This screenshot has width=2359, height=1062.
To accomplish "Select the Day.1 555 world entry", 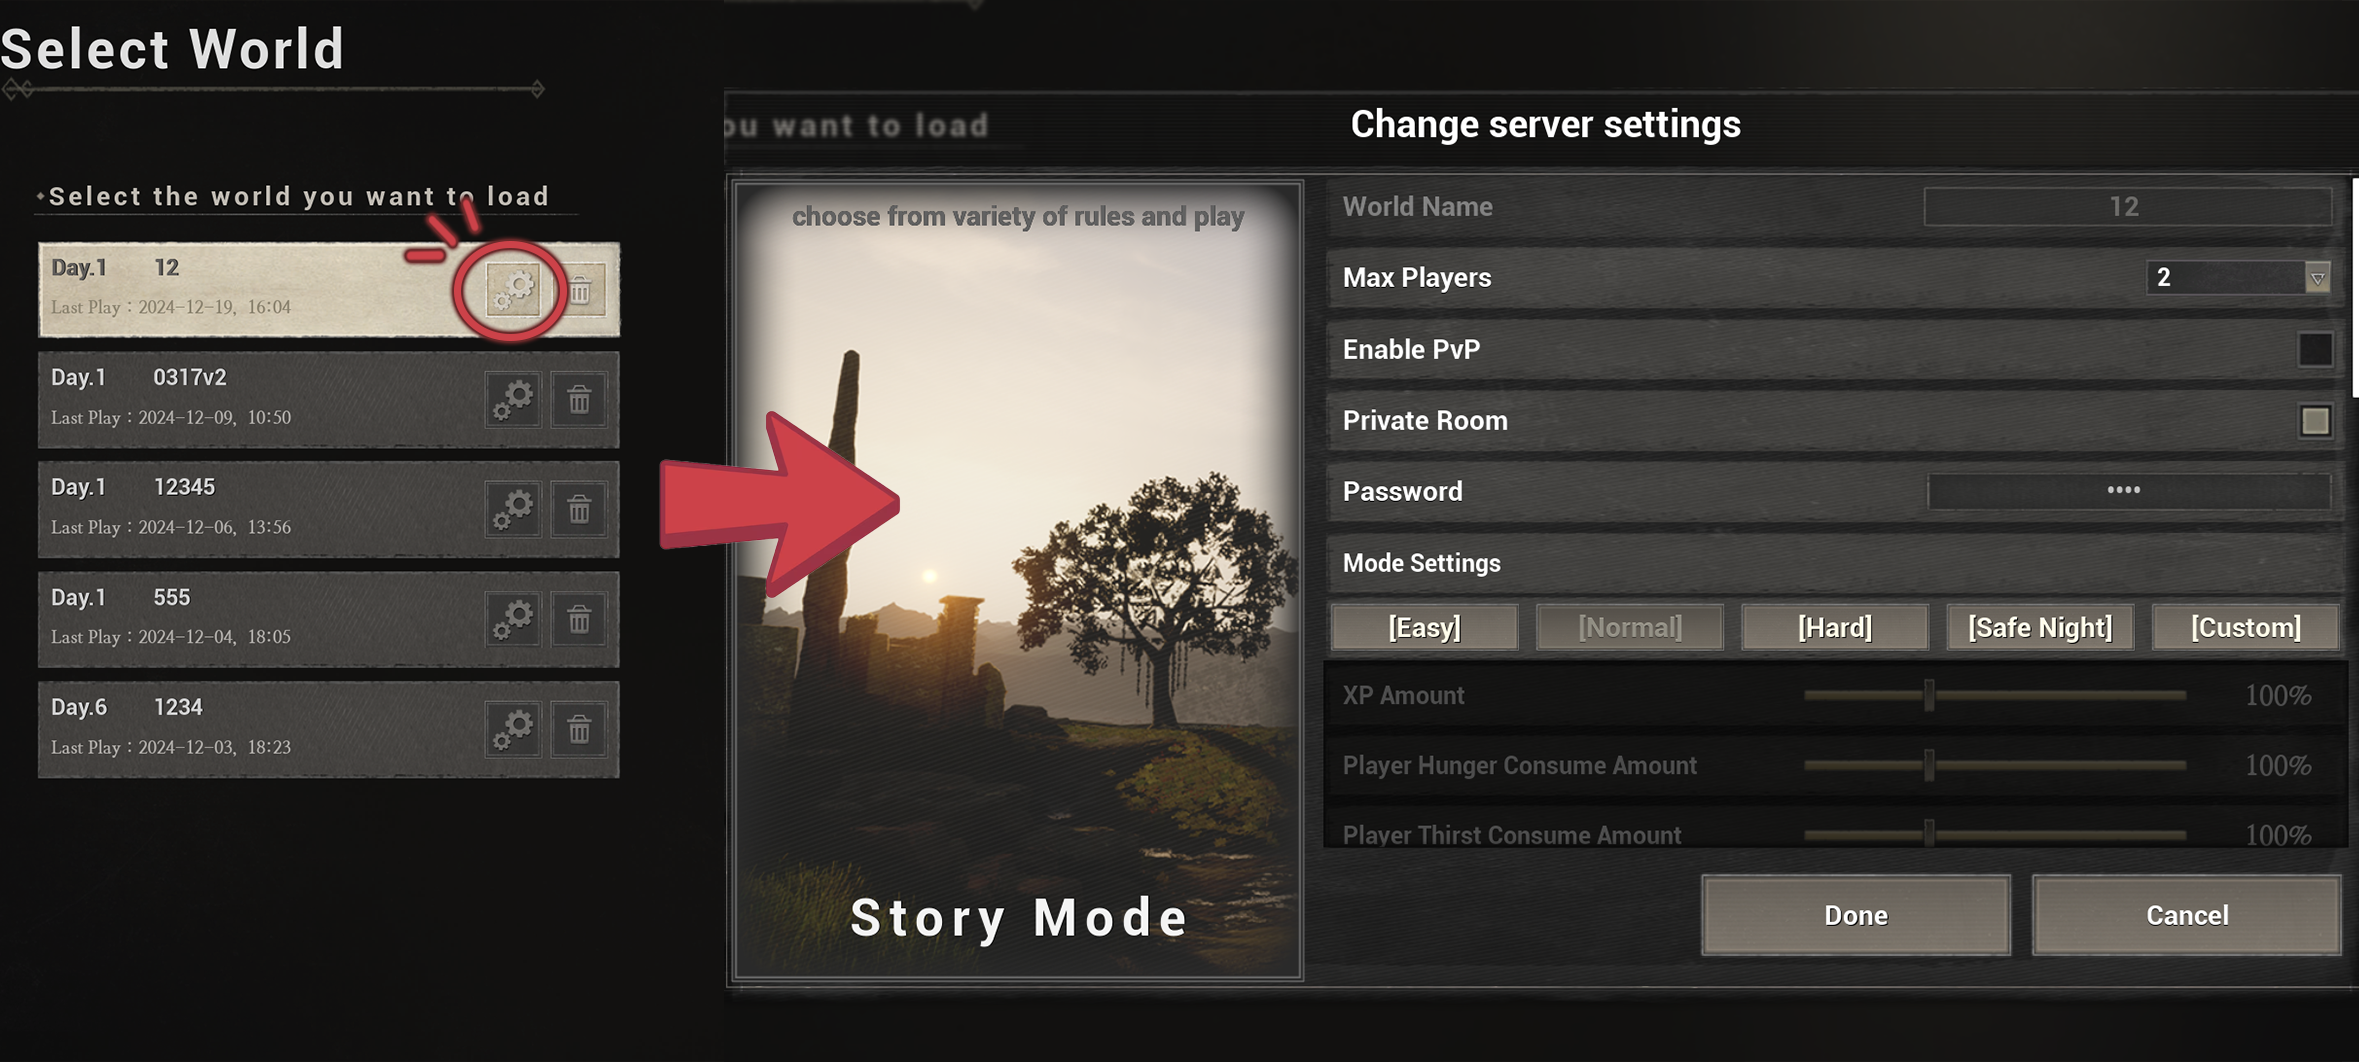I will [328, 619].
